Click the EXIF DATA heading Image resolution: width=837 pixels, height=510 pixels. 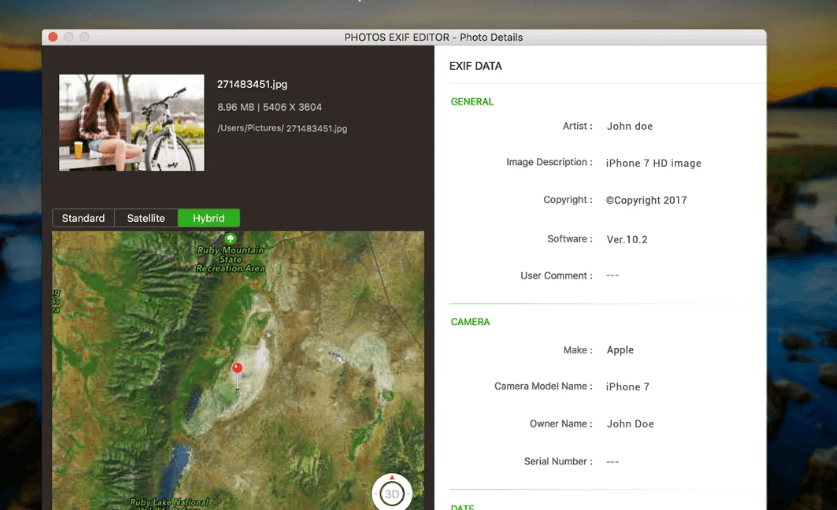tap(476, 66)
